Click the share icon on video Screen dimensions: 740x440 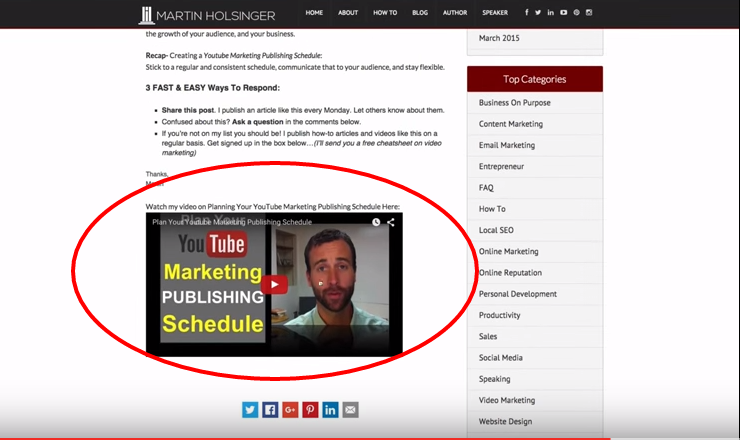pyautogui.click(x=391, y=222)
